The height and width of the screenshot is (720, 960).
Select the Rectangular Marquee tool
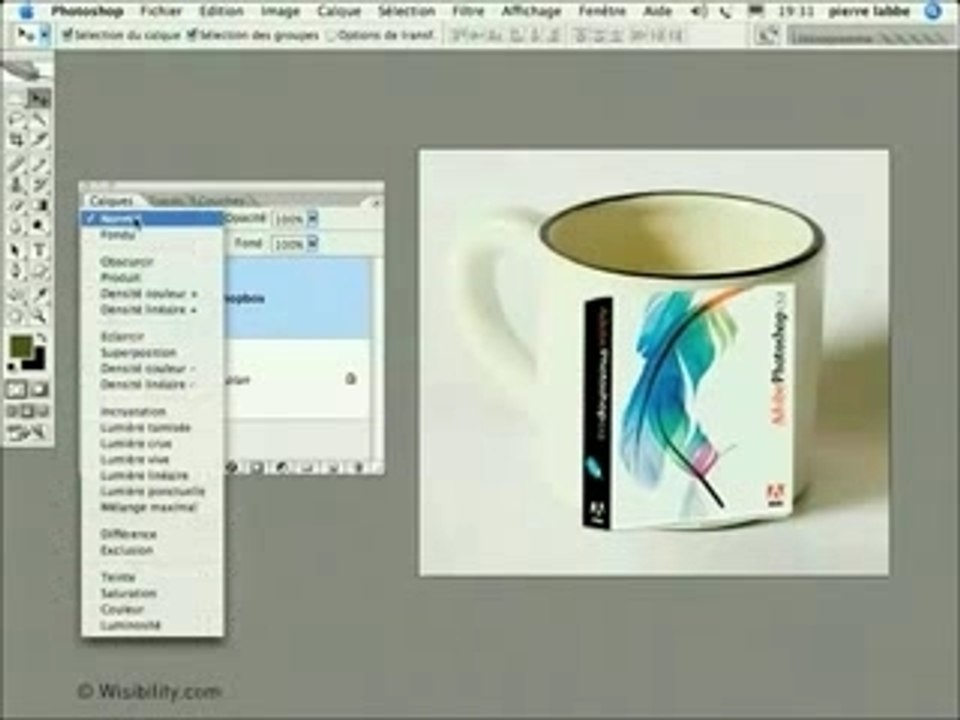click(16, 99)
